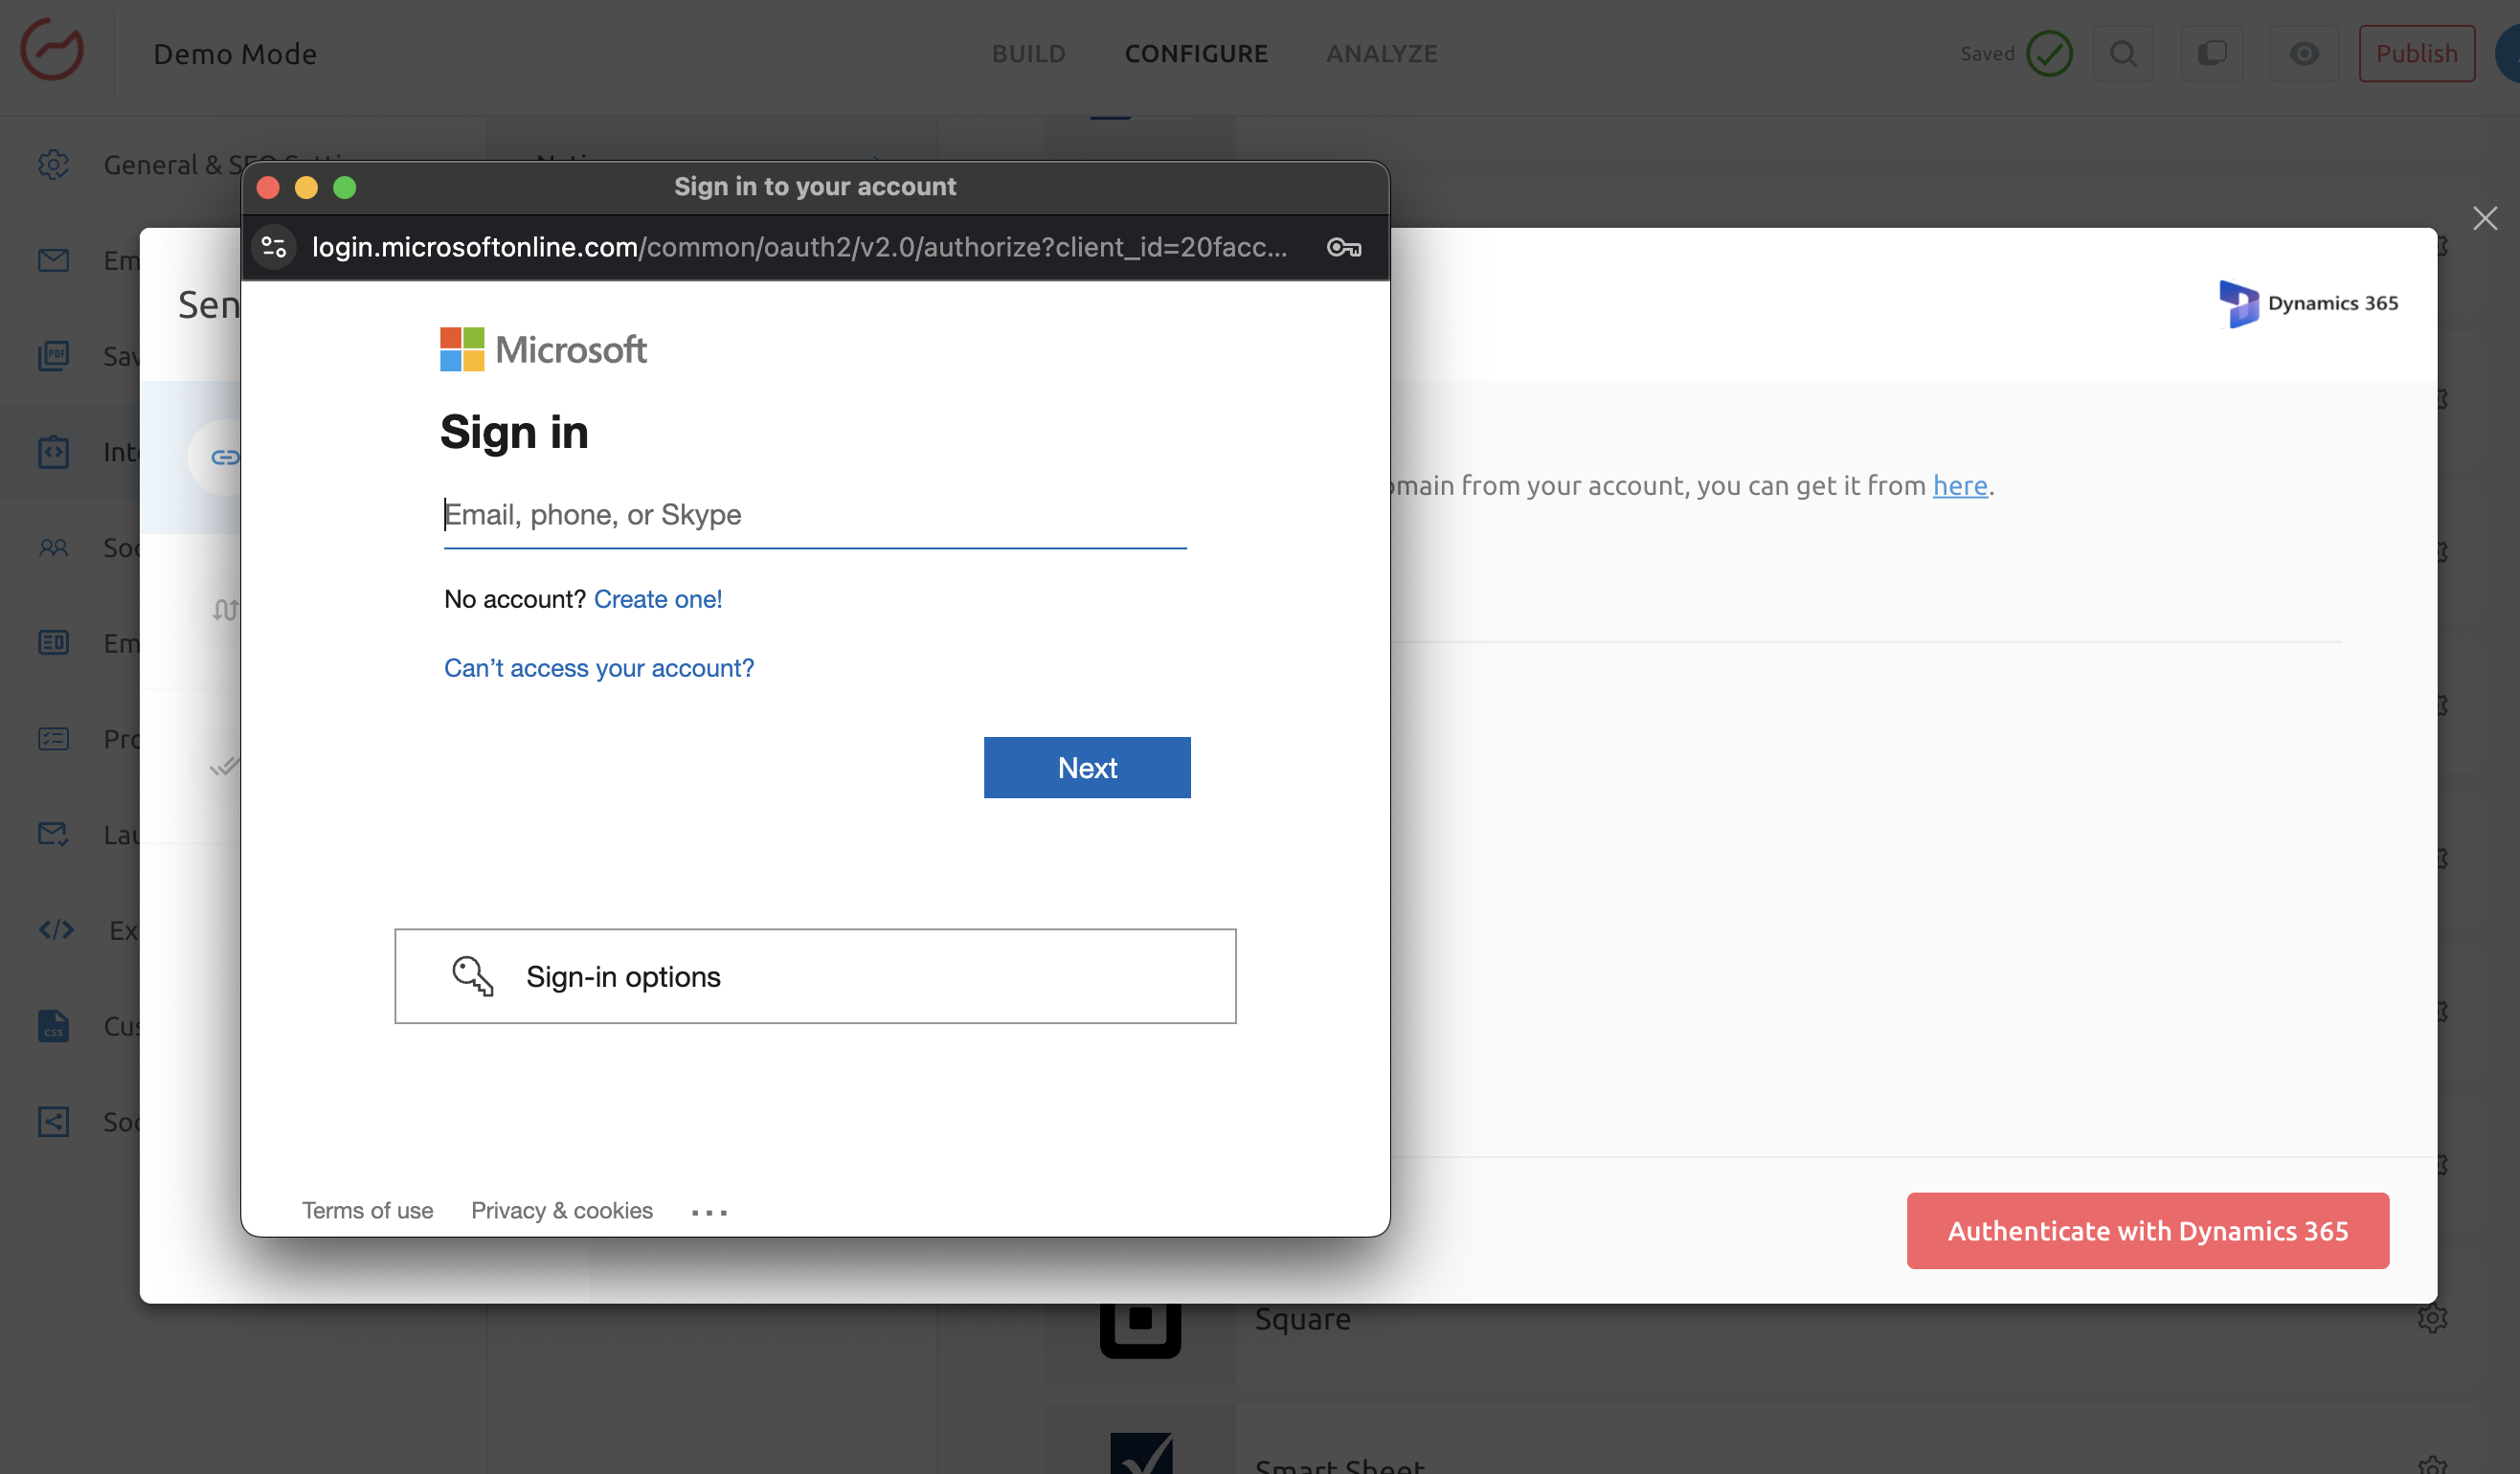
Task: Open General & SEO Settings gear icon
Action: (x=54, y=164)
